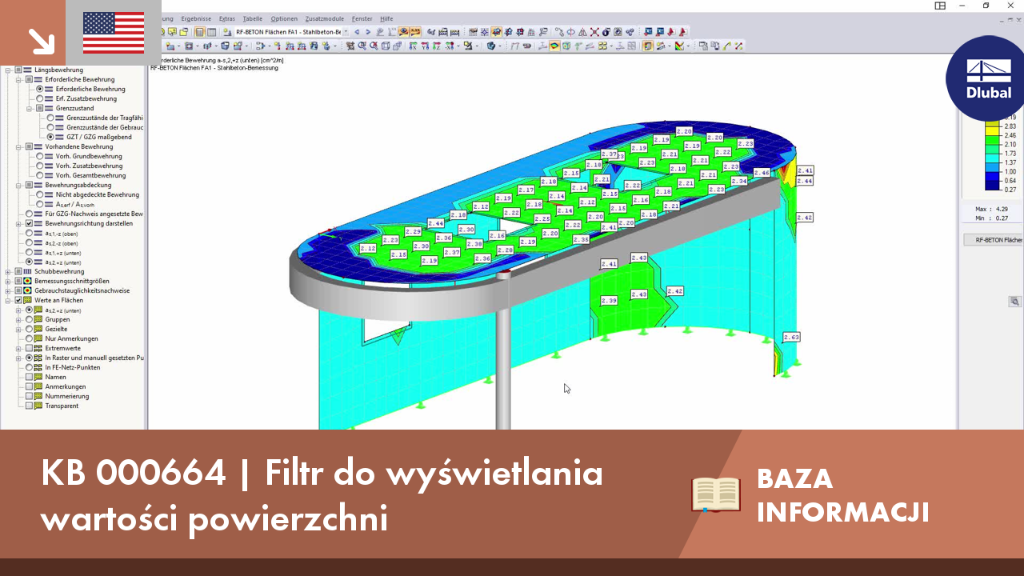
Task: Click the US flag language icon
Action: 114,33
